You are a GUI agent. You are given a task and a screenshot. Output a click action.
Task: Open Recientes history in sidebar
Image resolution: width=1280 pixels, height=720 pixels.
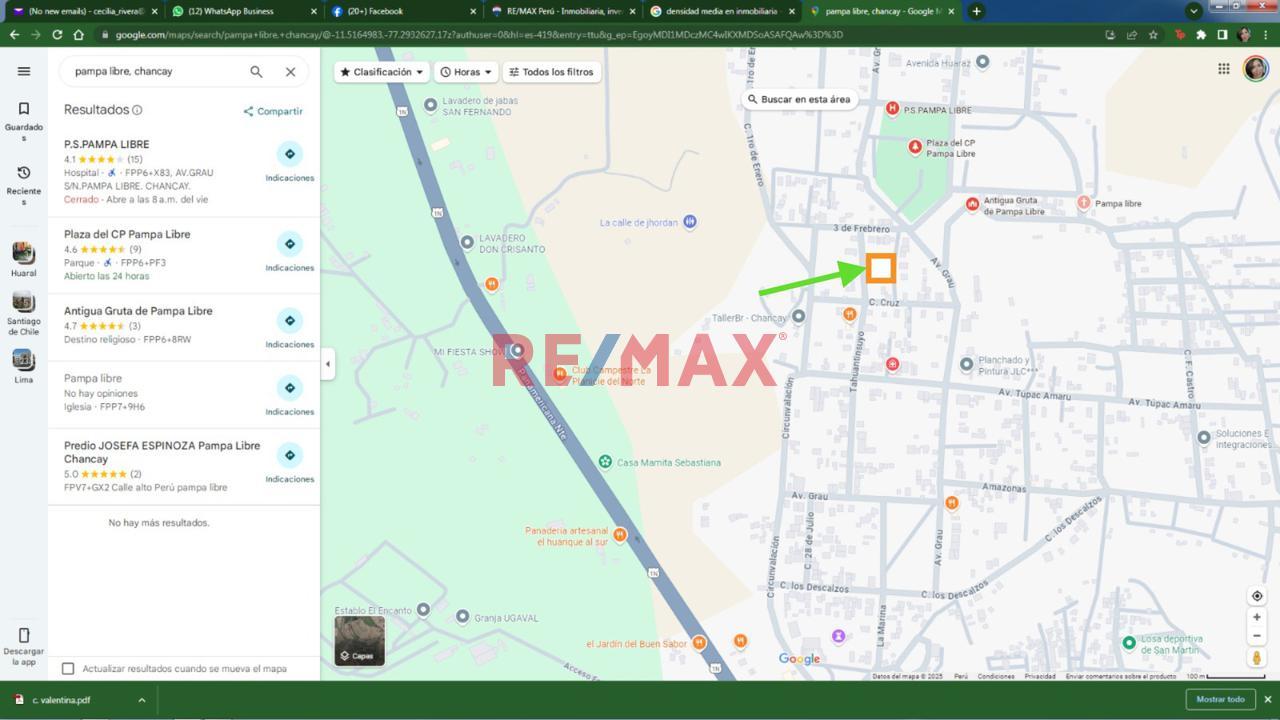tap(24, 174)
